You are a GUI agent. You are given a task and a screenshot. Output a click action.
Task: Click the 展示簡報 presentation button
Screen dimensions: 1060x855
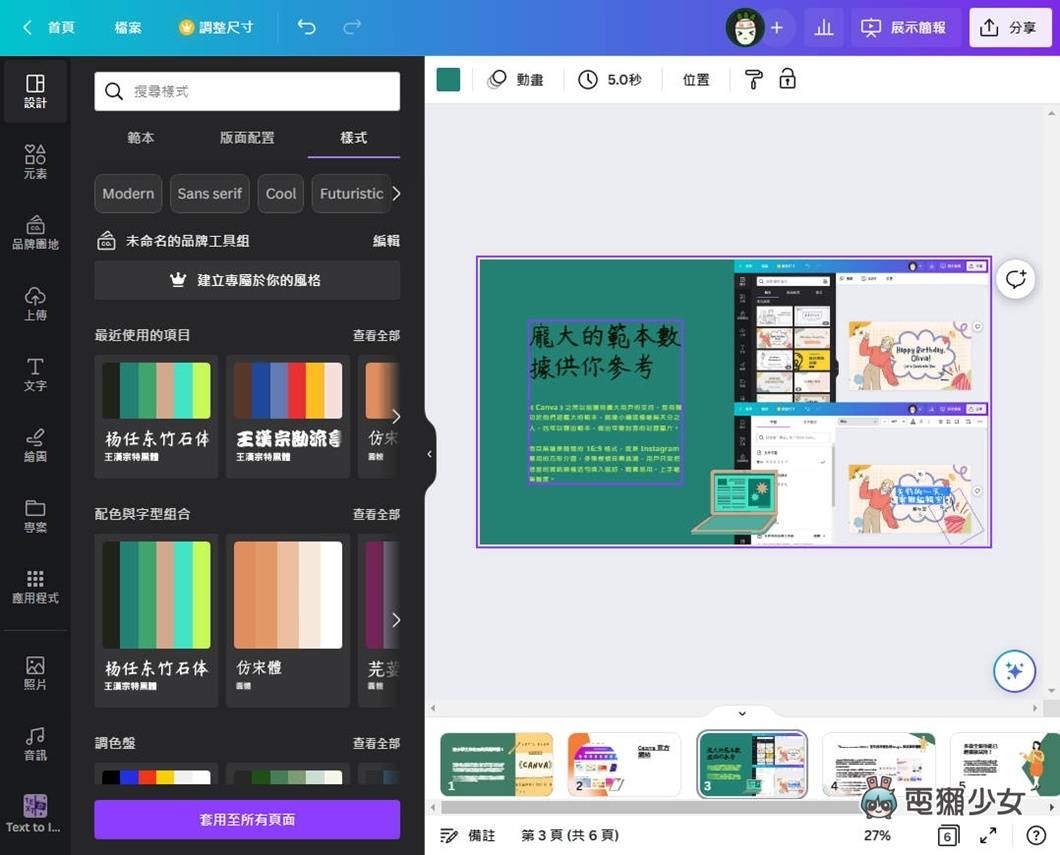pos(905,27)
